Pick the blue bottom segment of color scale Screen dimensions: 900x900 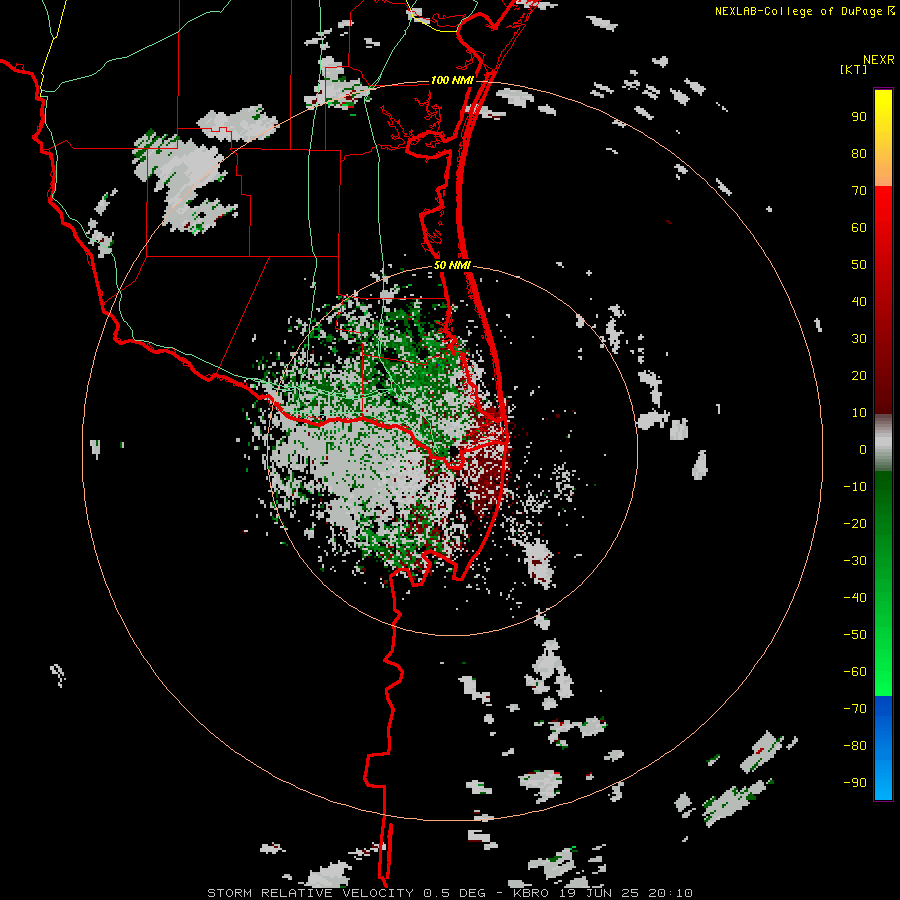(x=883, y=748)
